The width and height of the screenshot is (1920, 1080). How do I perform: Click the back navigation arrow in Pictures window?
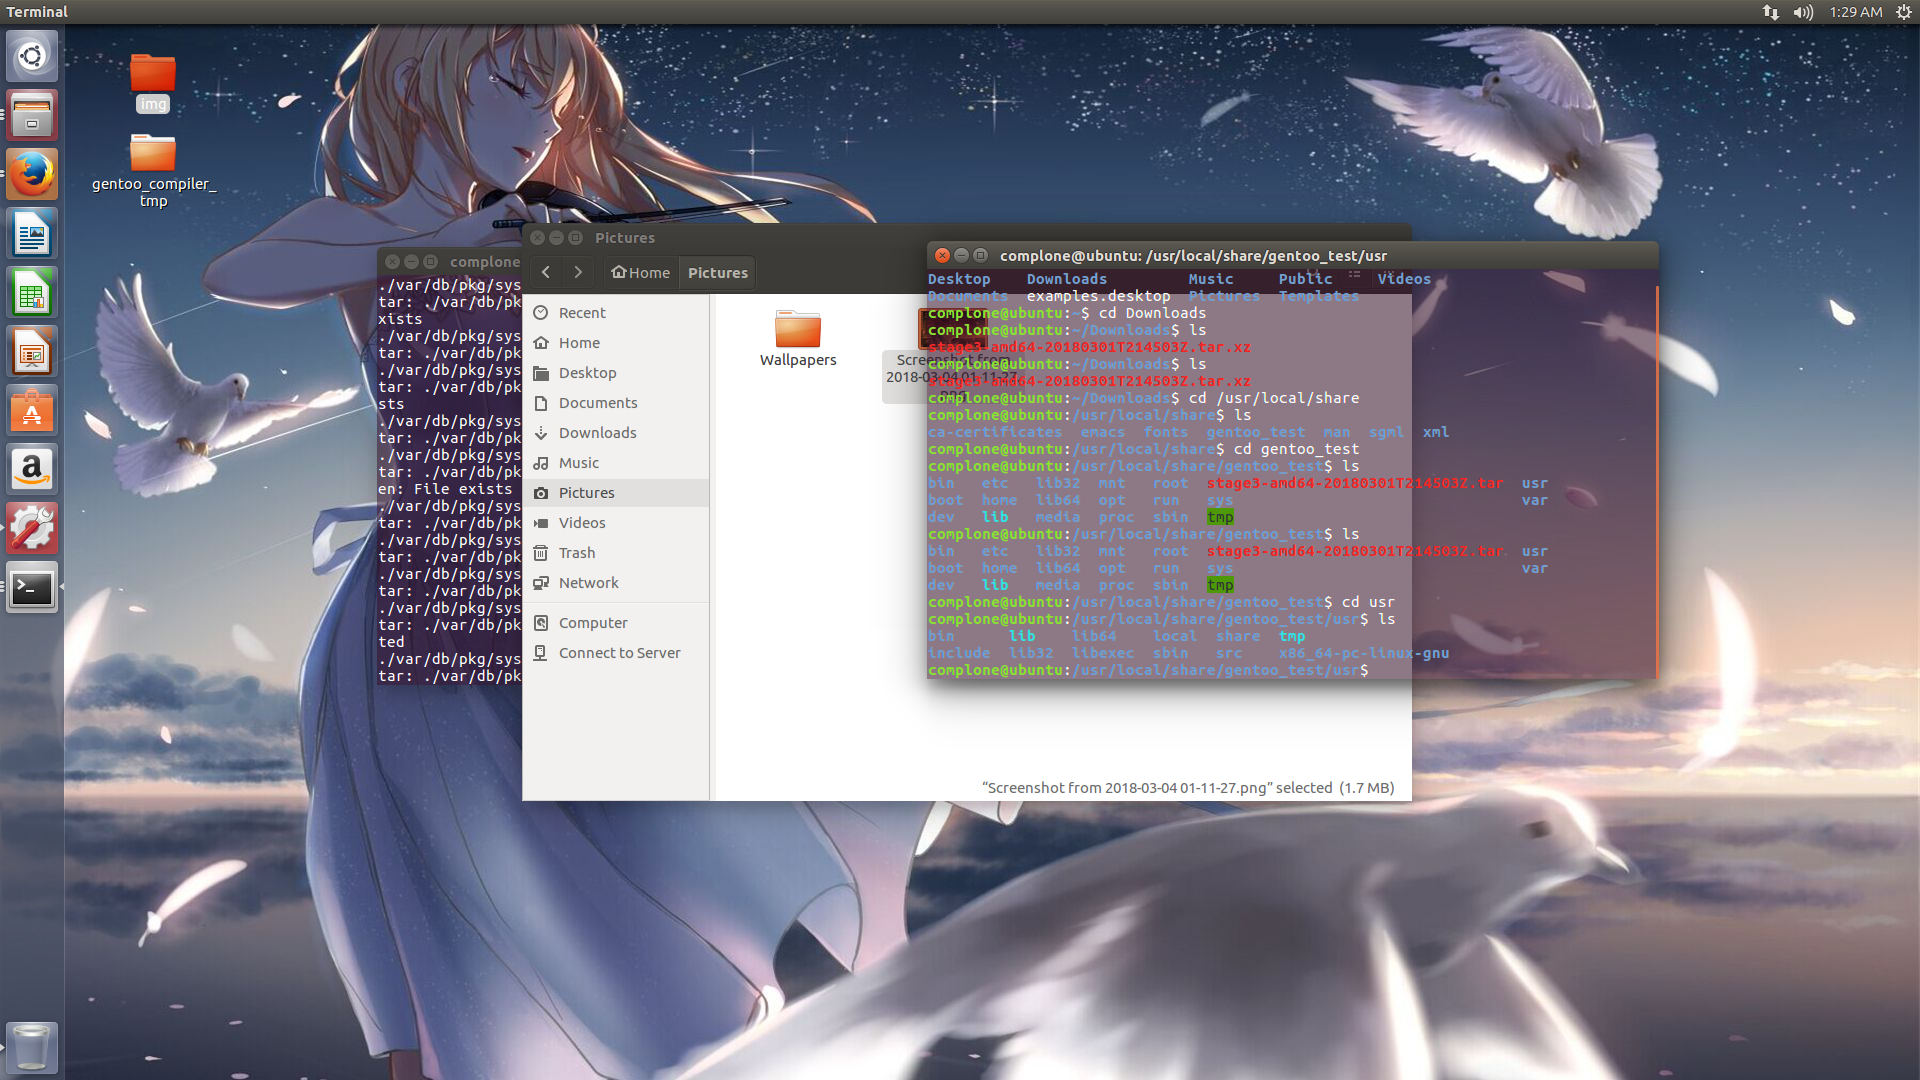click(546, 271)
